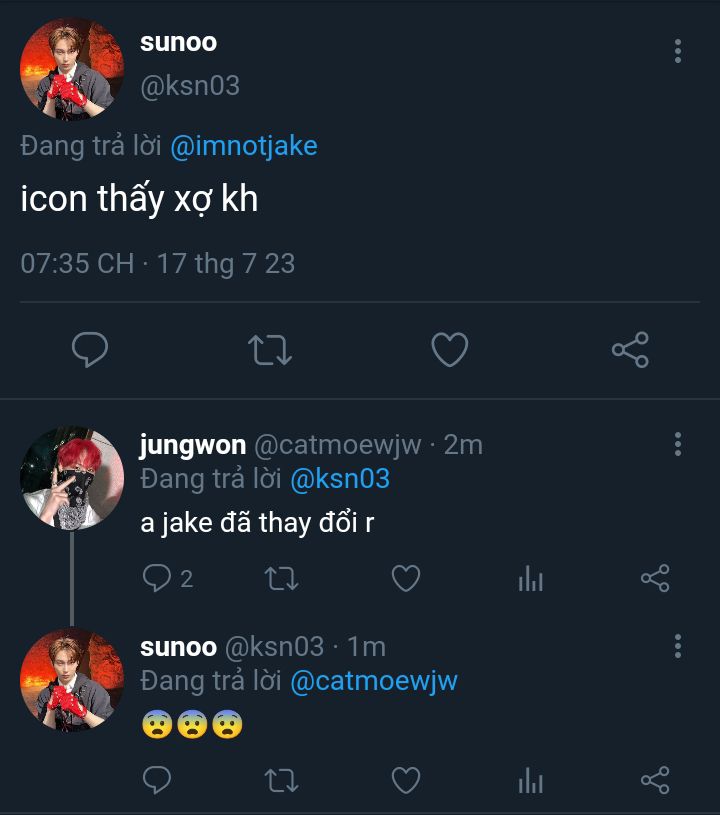Screen dimensions: 720x815
Task: Share sunoo's main tweet
Action: 630,349
